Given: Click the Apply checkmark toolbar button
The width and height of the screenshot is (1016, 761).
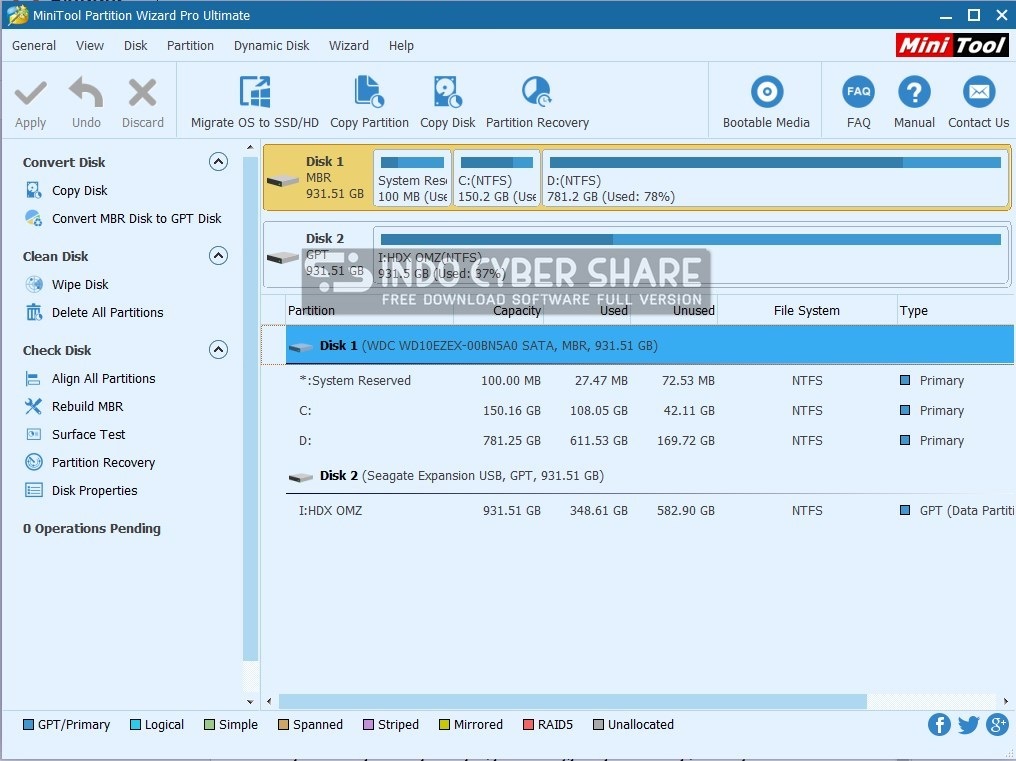Looking at the screenshot, I should (x=30, y=104).
